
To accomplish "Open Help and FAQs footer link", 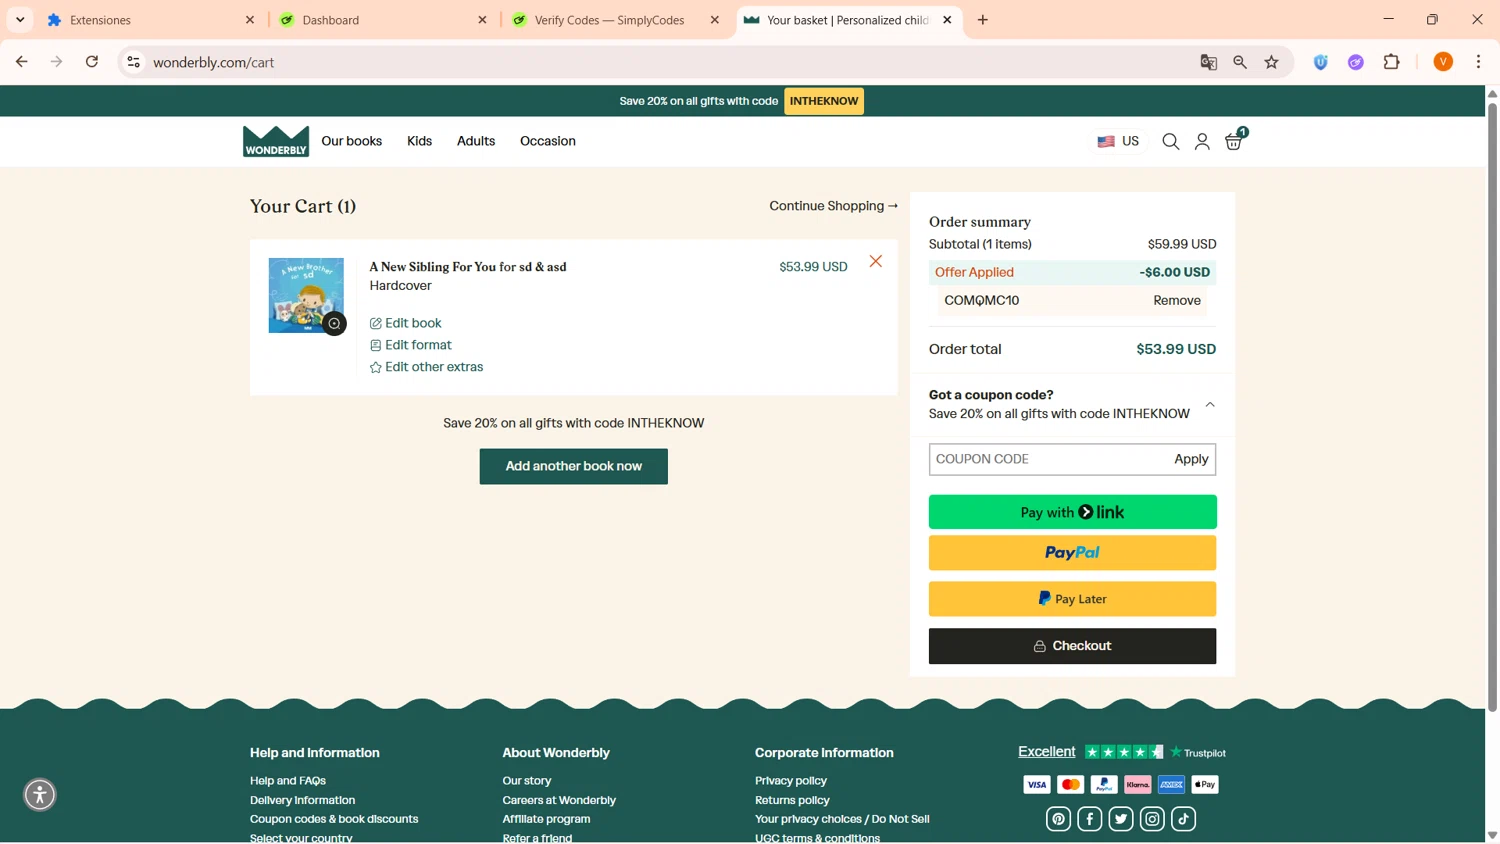I will 288,781.
